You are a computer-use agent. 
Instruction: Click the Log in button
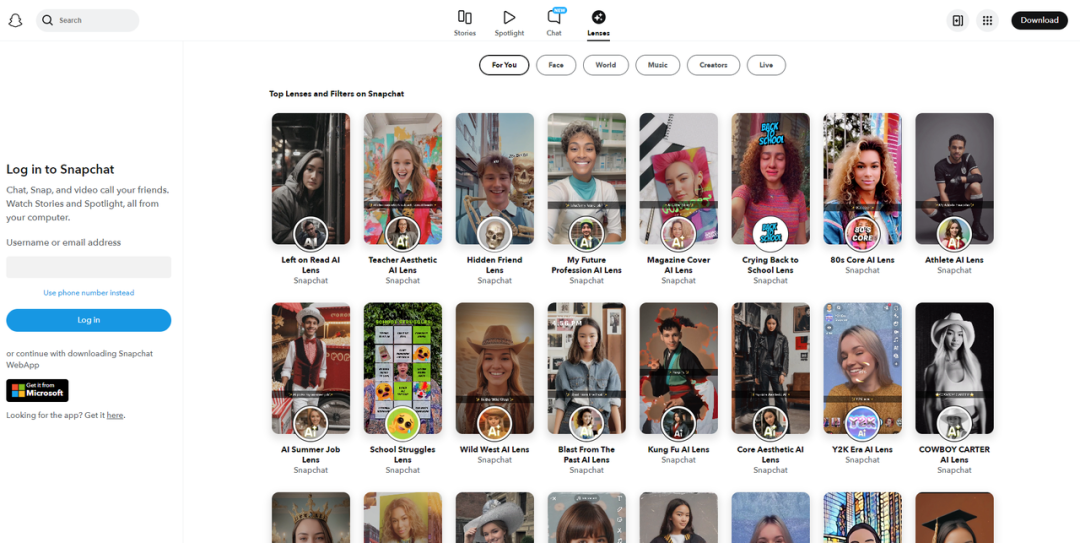click(x=89, y=320)
